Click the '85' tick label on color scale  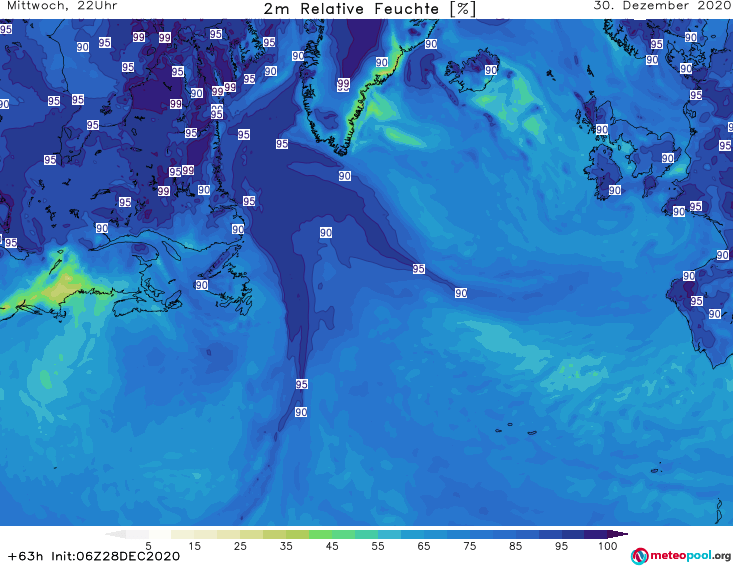pos(516,546)
